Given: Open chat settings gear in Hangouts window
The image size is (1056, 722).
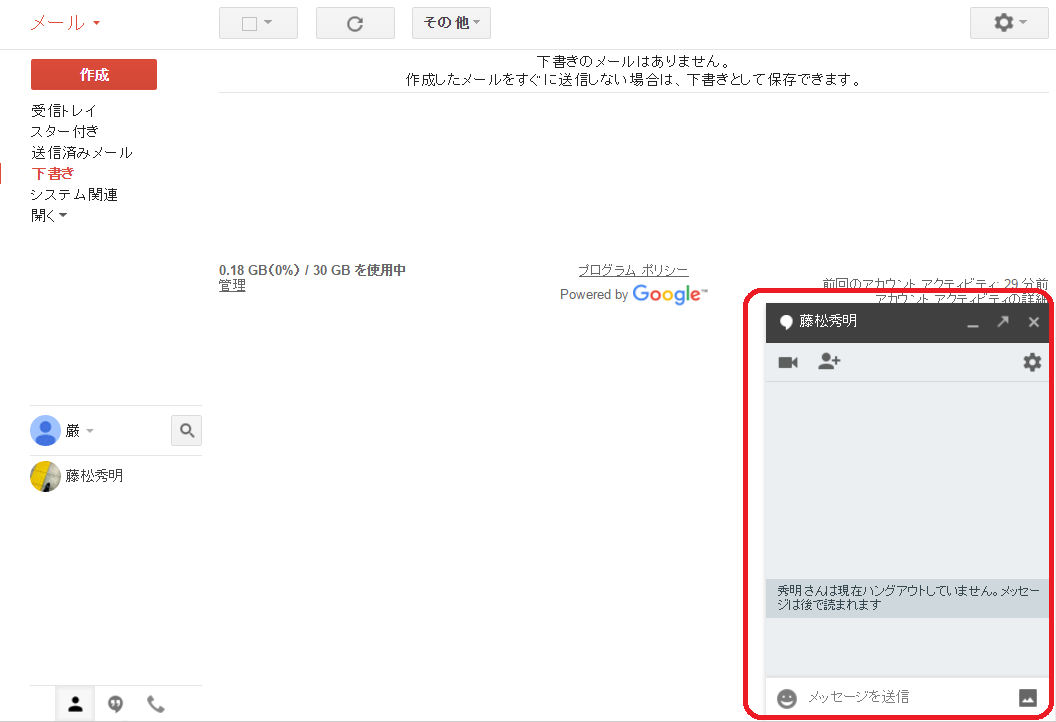Looking at the screenshot, I should point(1032,363).
